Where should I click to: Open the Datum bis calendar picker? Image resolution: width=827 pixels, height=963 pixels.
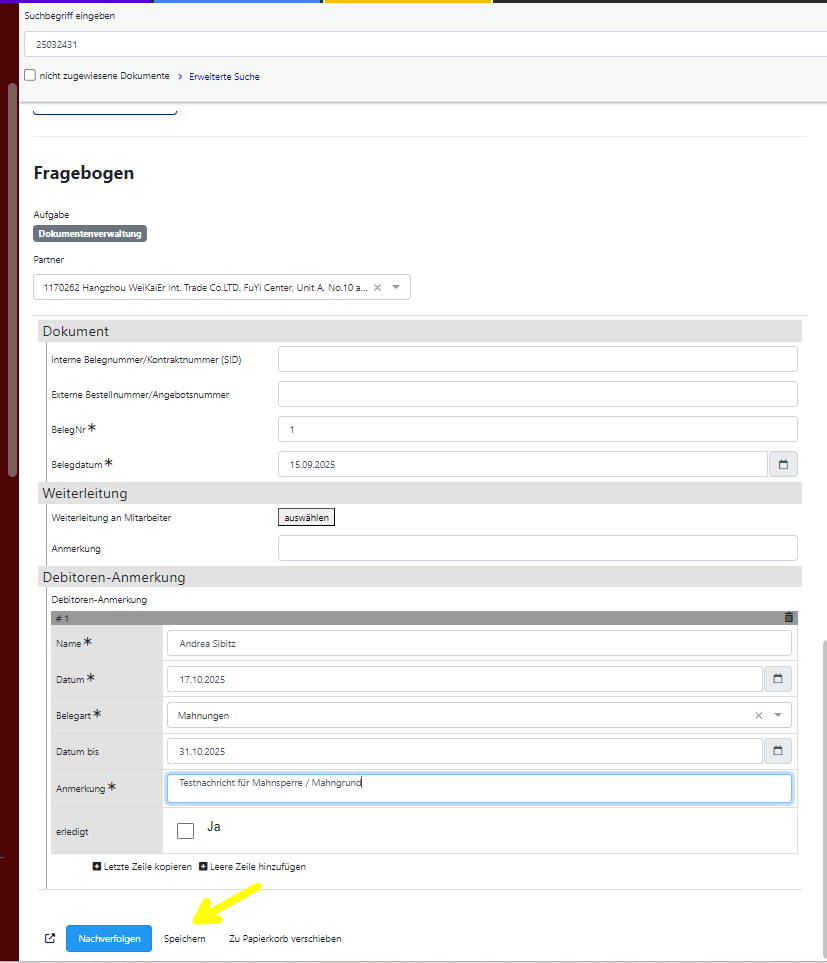point(777,751)
